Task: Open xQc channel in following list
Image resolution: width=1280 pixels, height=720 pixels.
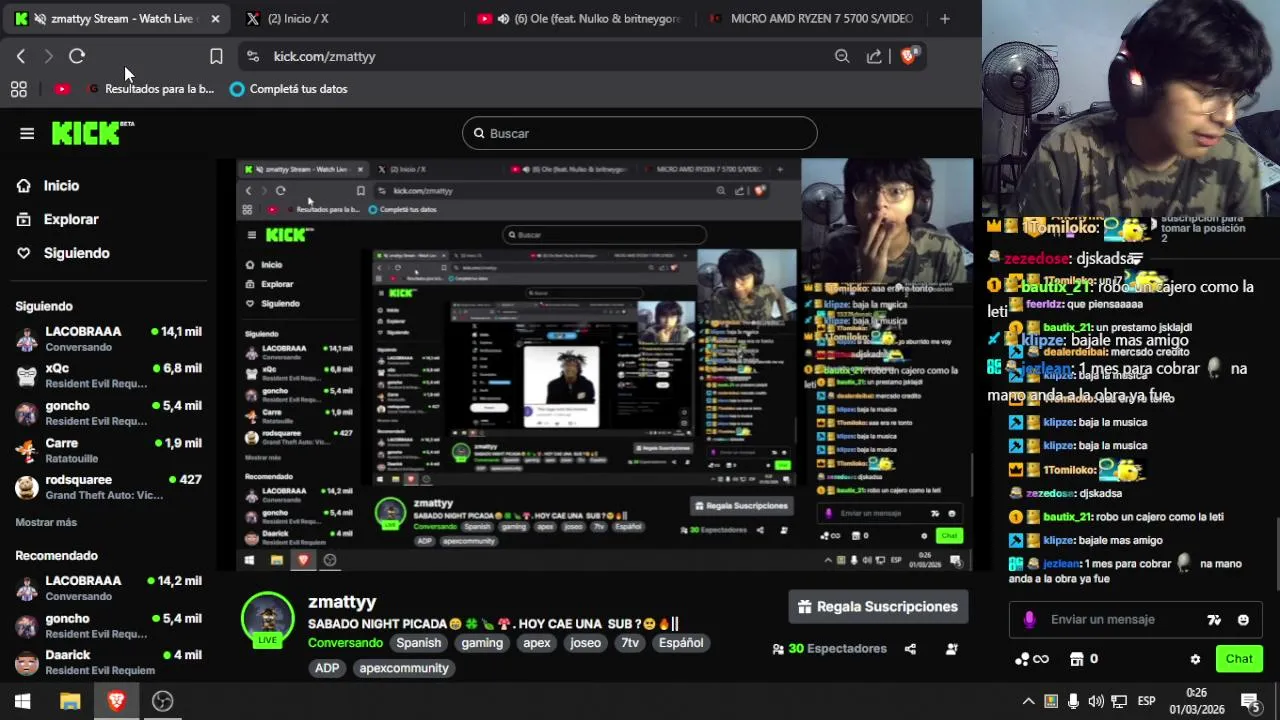Action: 108,375
